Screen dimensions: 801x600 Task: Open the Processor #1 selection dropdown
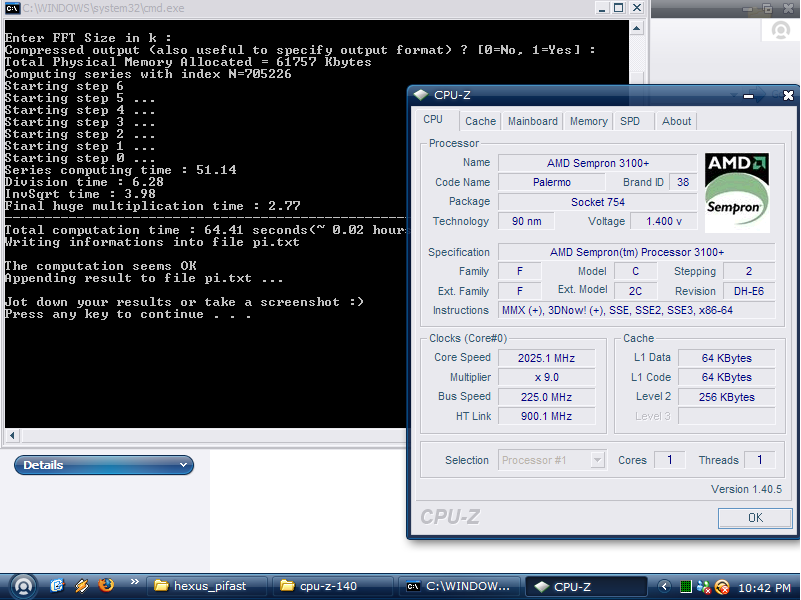point(552,460)
